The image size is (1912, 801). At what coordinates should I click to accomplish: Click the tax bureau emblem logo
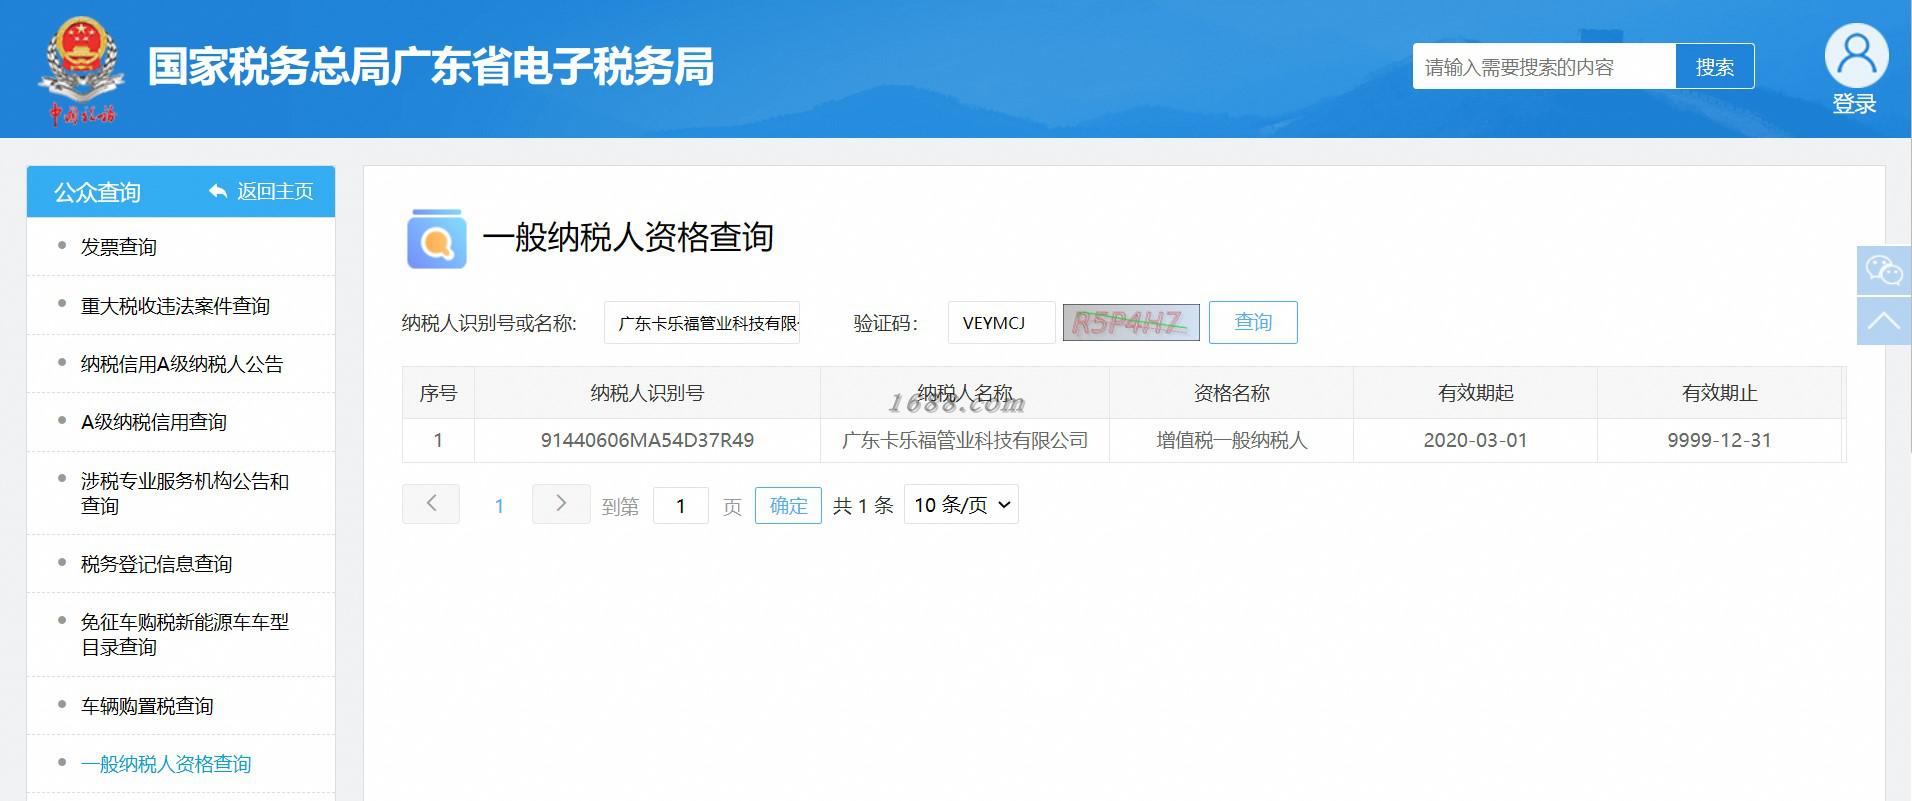[x=81, y=70]
